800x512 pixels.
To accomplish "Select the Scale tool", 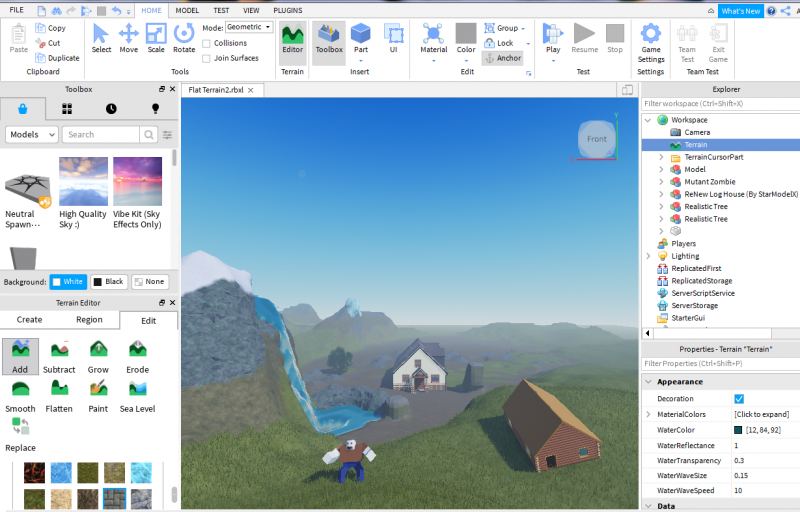I will tap(156, 36).
